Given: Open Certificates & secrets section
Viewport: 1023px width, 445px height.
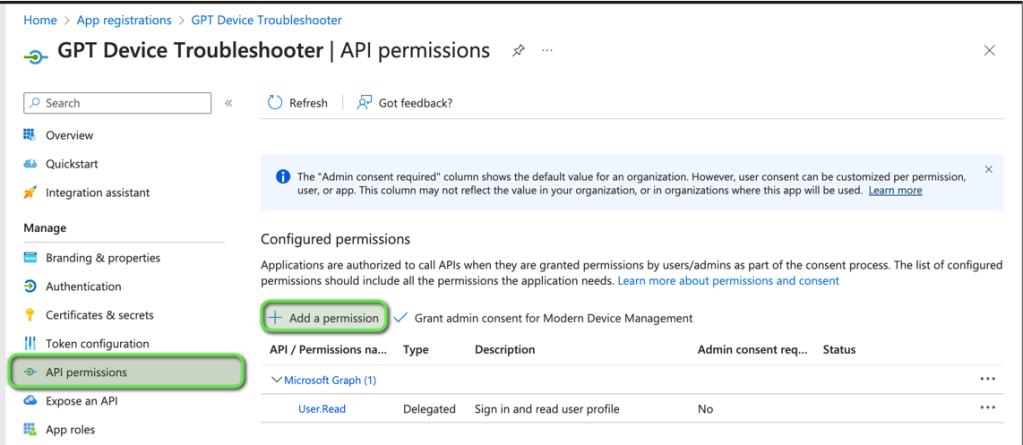Looking at the screenshot, I should click(x=99, y=315).
